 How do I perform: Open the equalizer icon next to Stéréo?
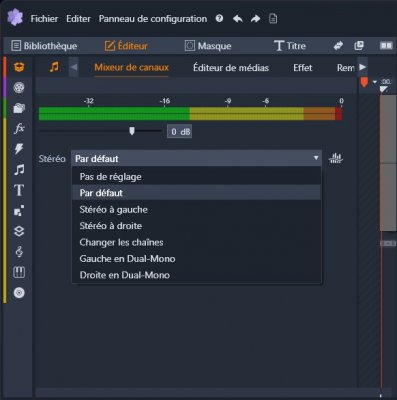(336, 158)
